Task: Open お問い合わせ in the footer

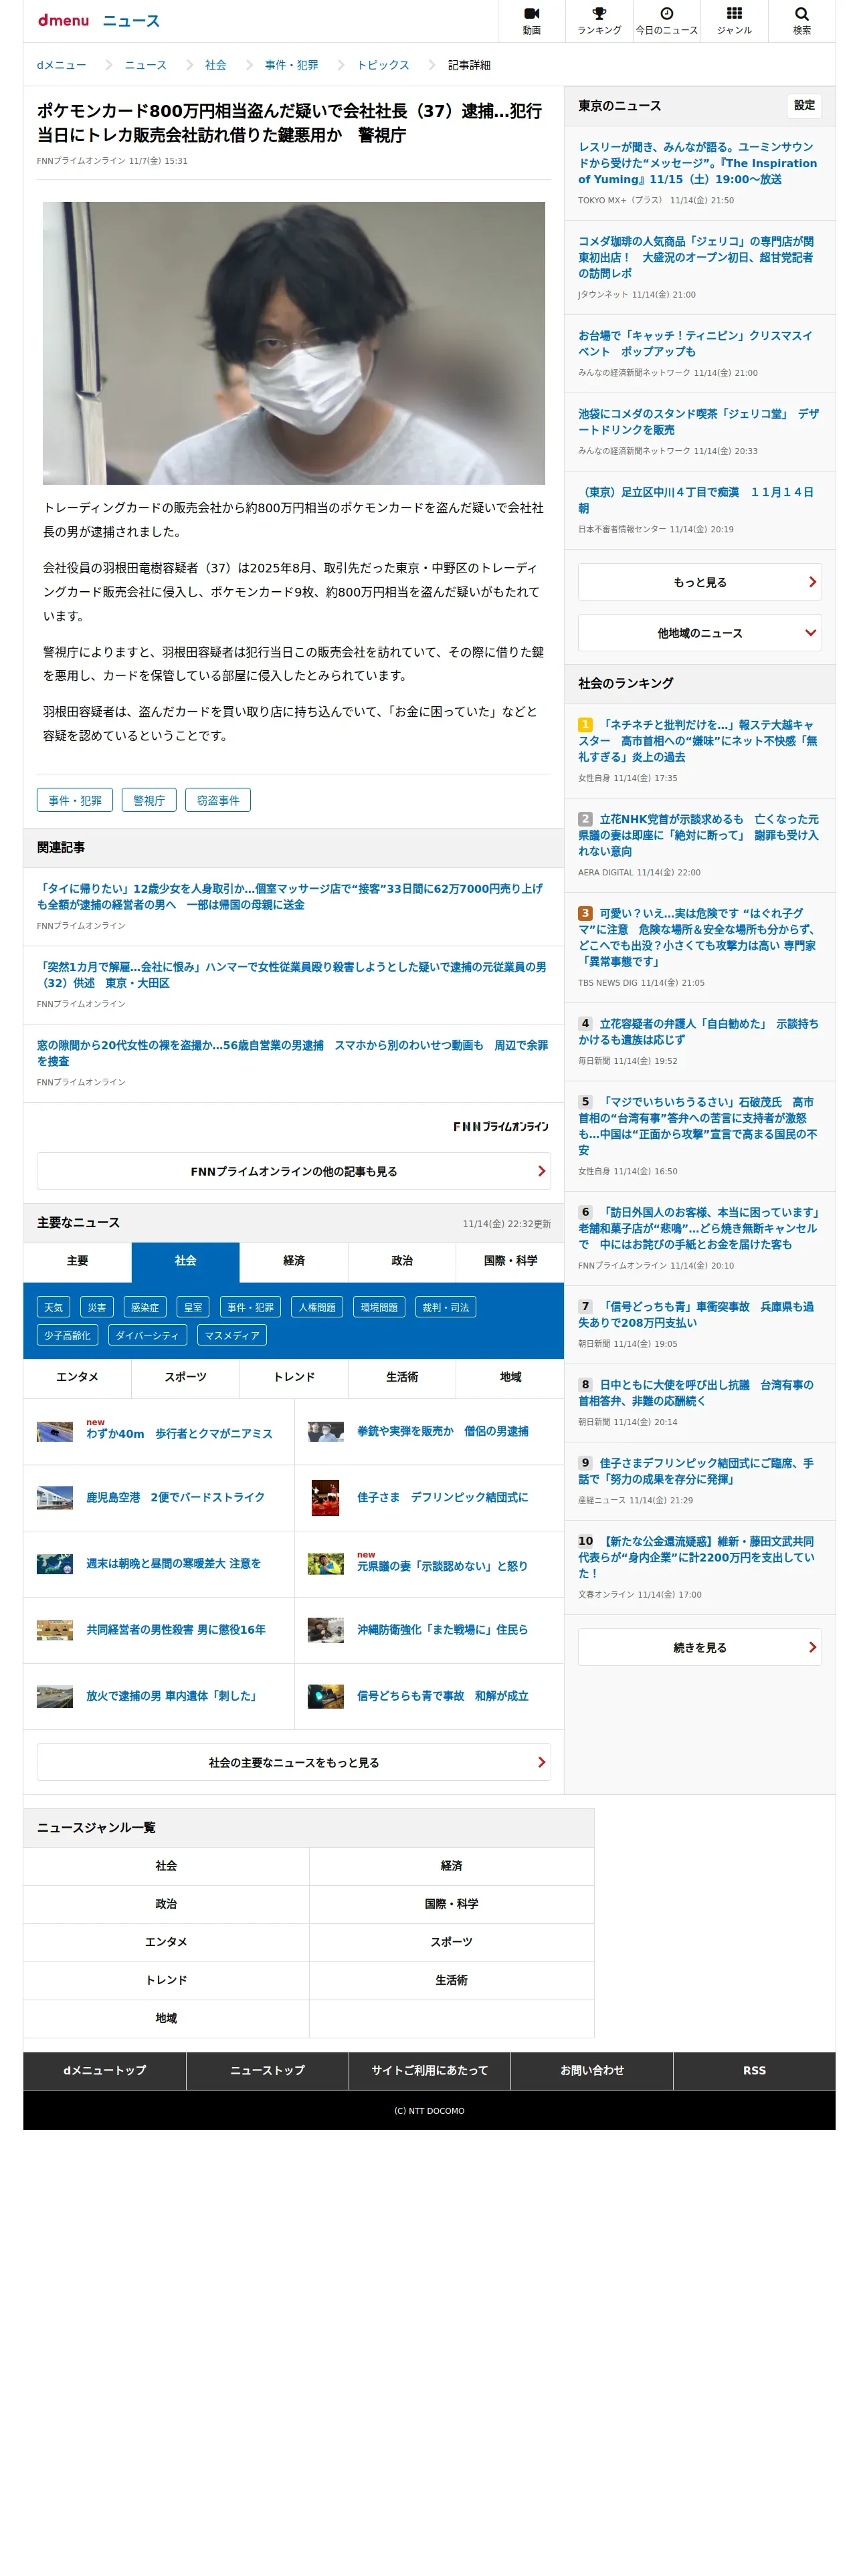Action: pyautogui.click(x=592, y=2070)
